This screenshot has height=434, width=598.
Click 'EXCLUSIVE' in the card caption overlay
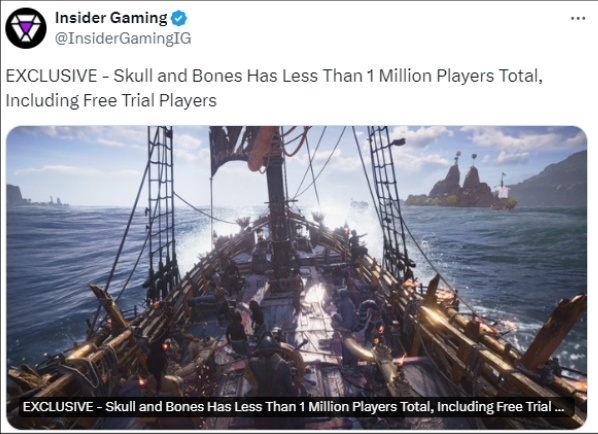coord(58,407)
